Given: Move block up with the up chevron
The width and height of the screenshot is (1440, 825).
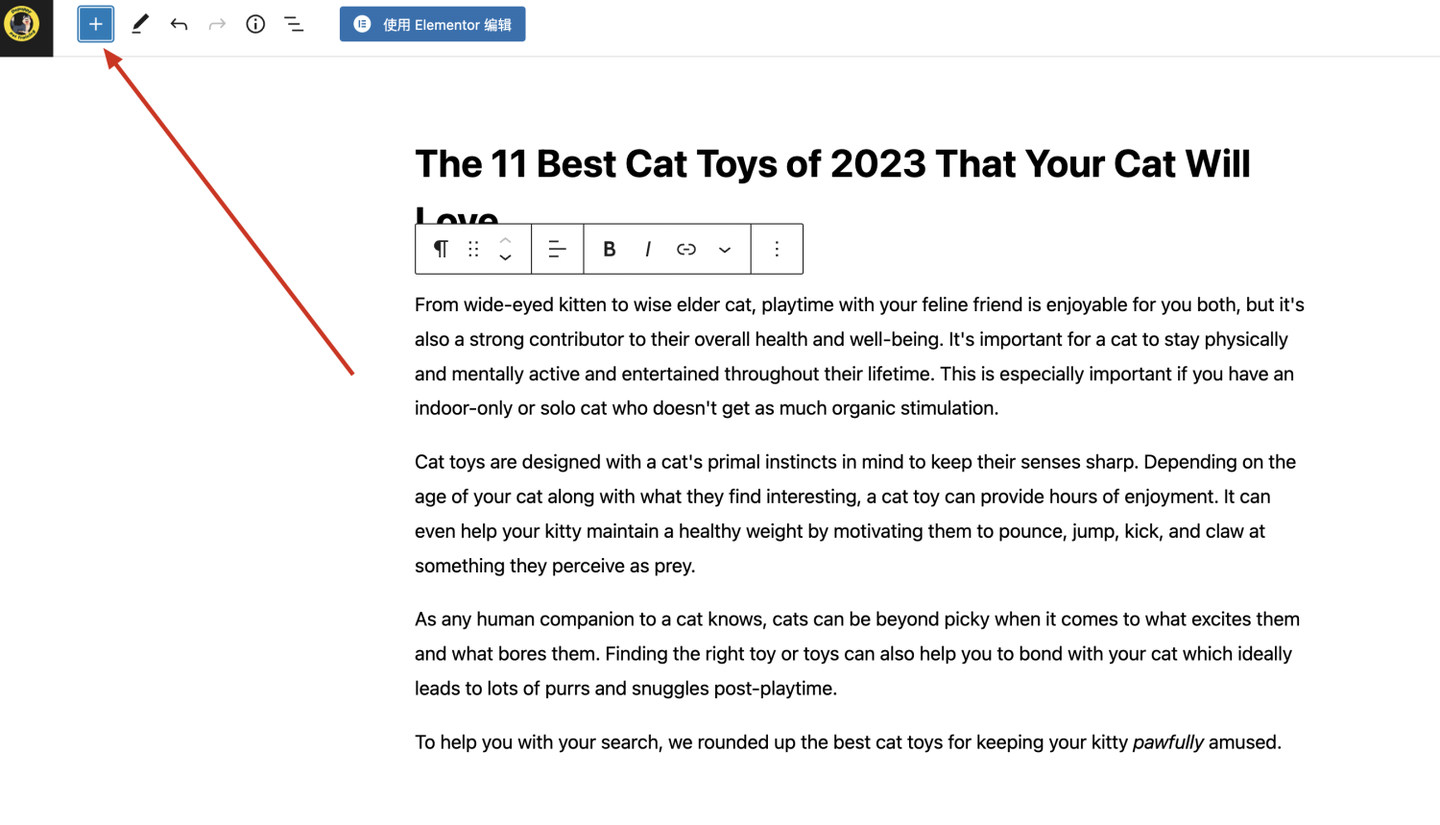Looking at the screenshot, I should coord(506,240).
